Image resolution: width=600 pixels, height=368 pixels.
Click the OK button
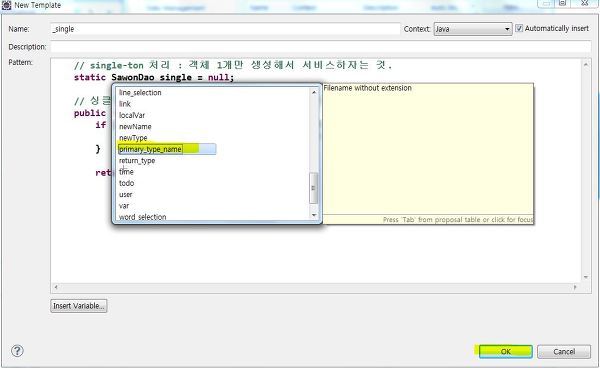point(505,352)
